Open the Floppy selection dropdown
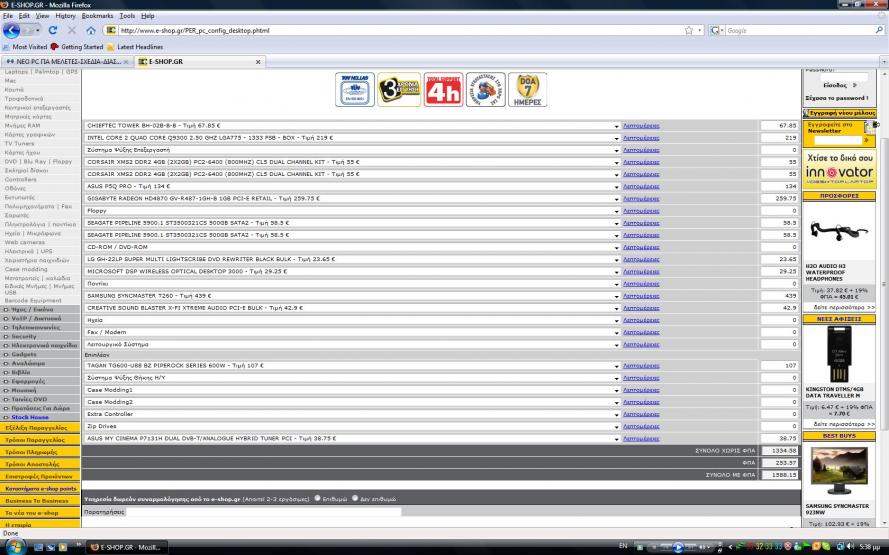Viewport: 889px width, 555px height. click(352, 211)
